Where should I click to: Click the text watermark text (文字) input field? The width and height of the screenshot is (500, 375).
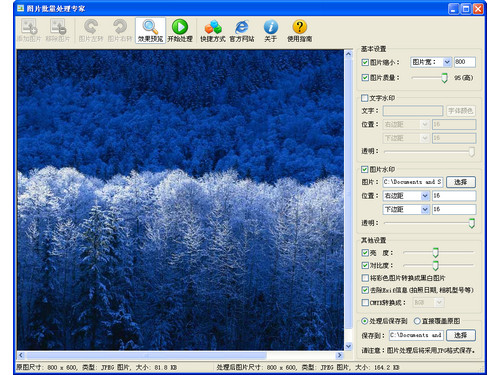(413, 111)
